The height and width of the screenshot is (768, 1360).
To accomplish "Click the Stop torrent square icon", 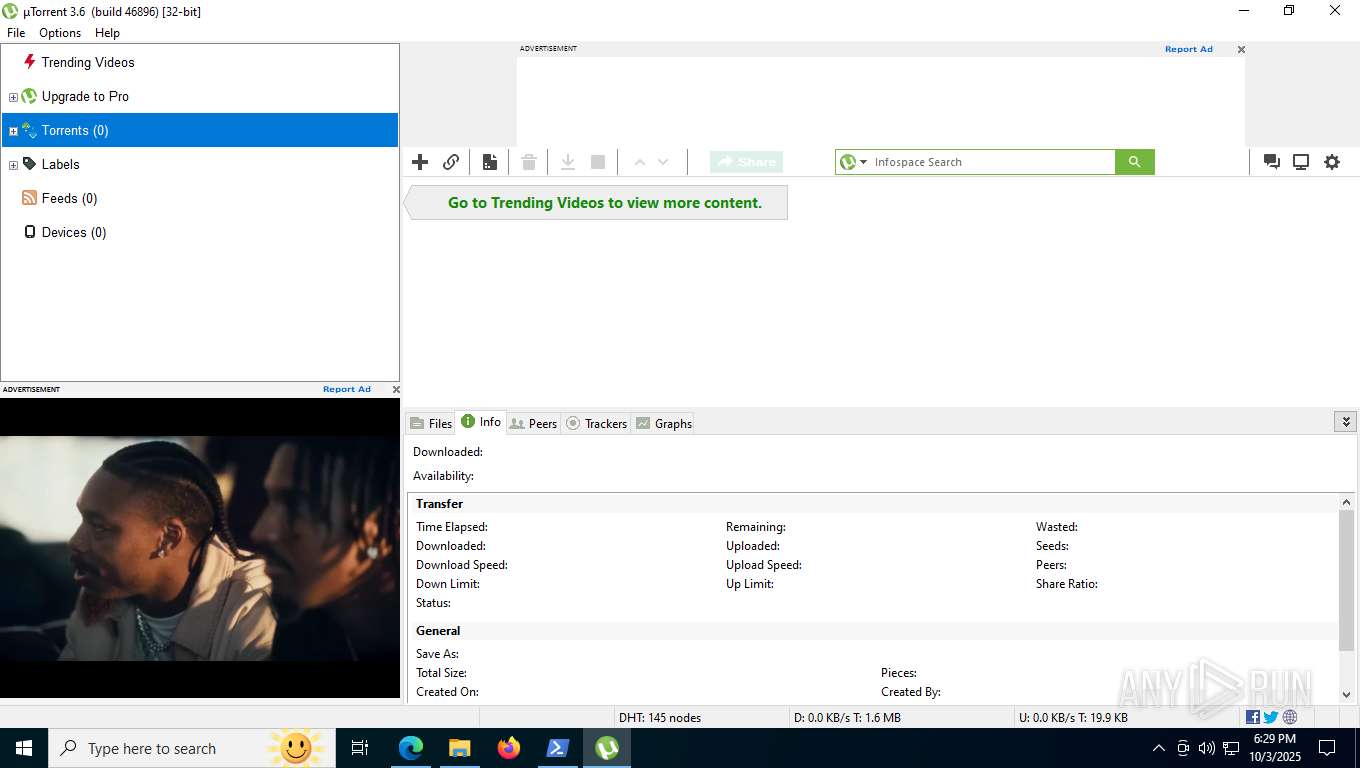I will (x=598, y=162).
